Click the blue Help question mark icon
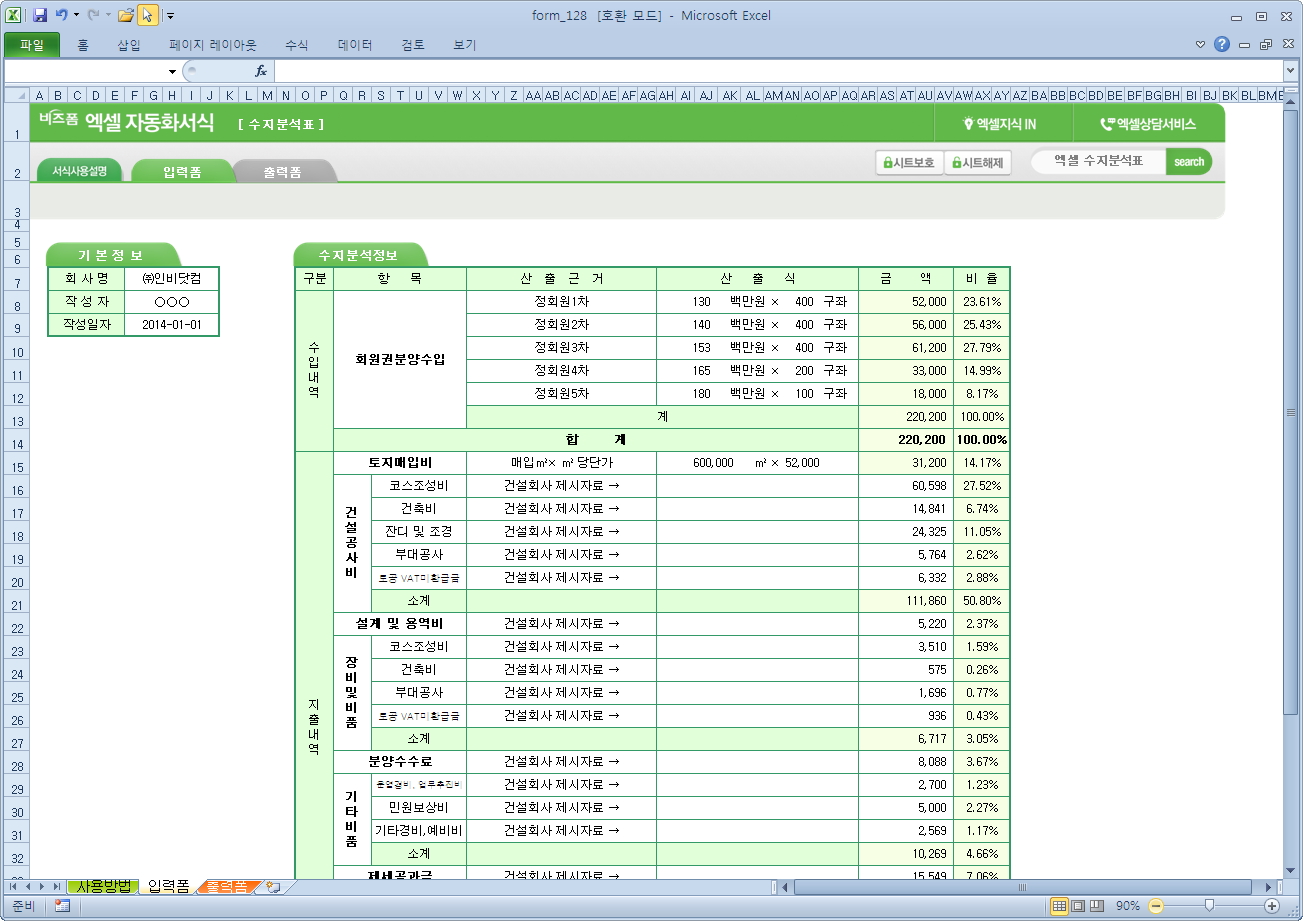Image resolution: width=1303 pixels, height=921 pixels. (x=1221, y=44)
